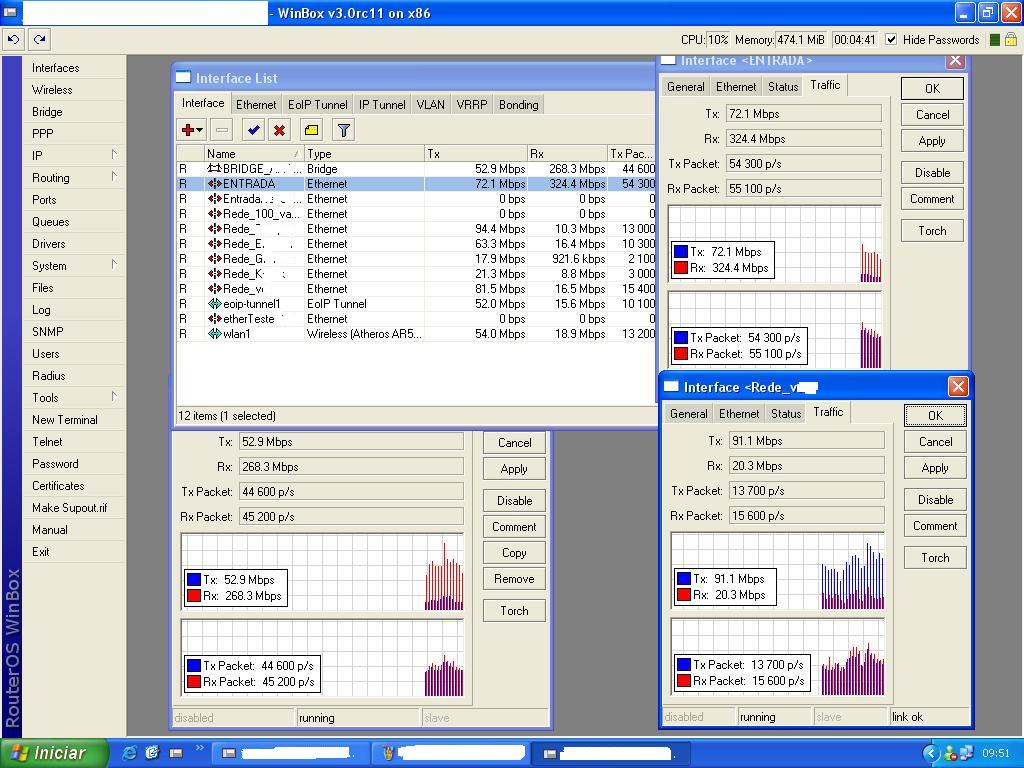This screenshot has height=768, width=1024.
Task: Open the Ethernet tab in Interface List
Action: pos(256,104)
